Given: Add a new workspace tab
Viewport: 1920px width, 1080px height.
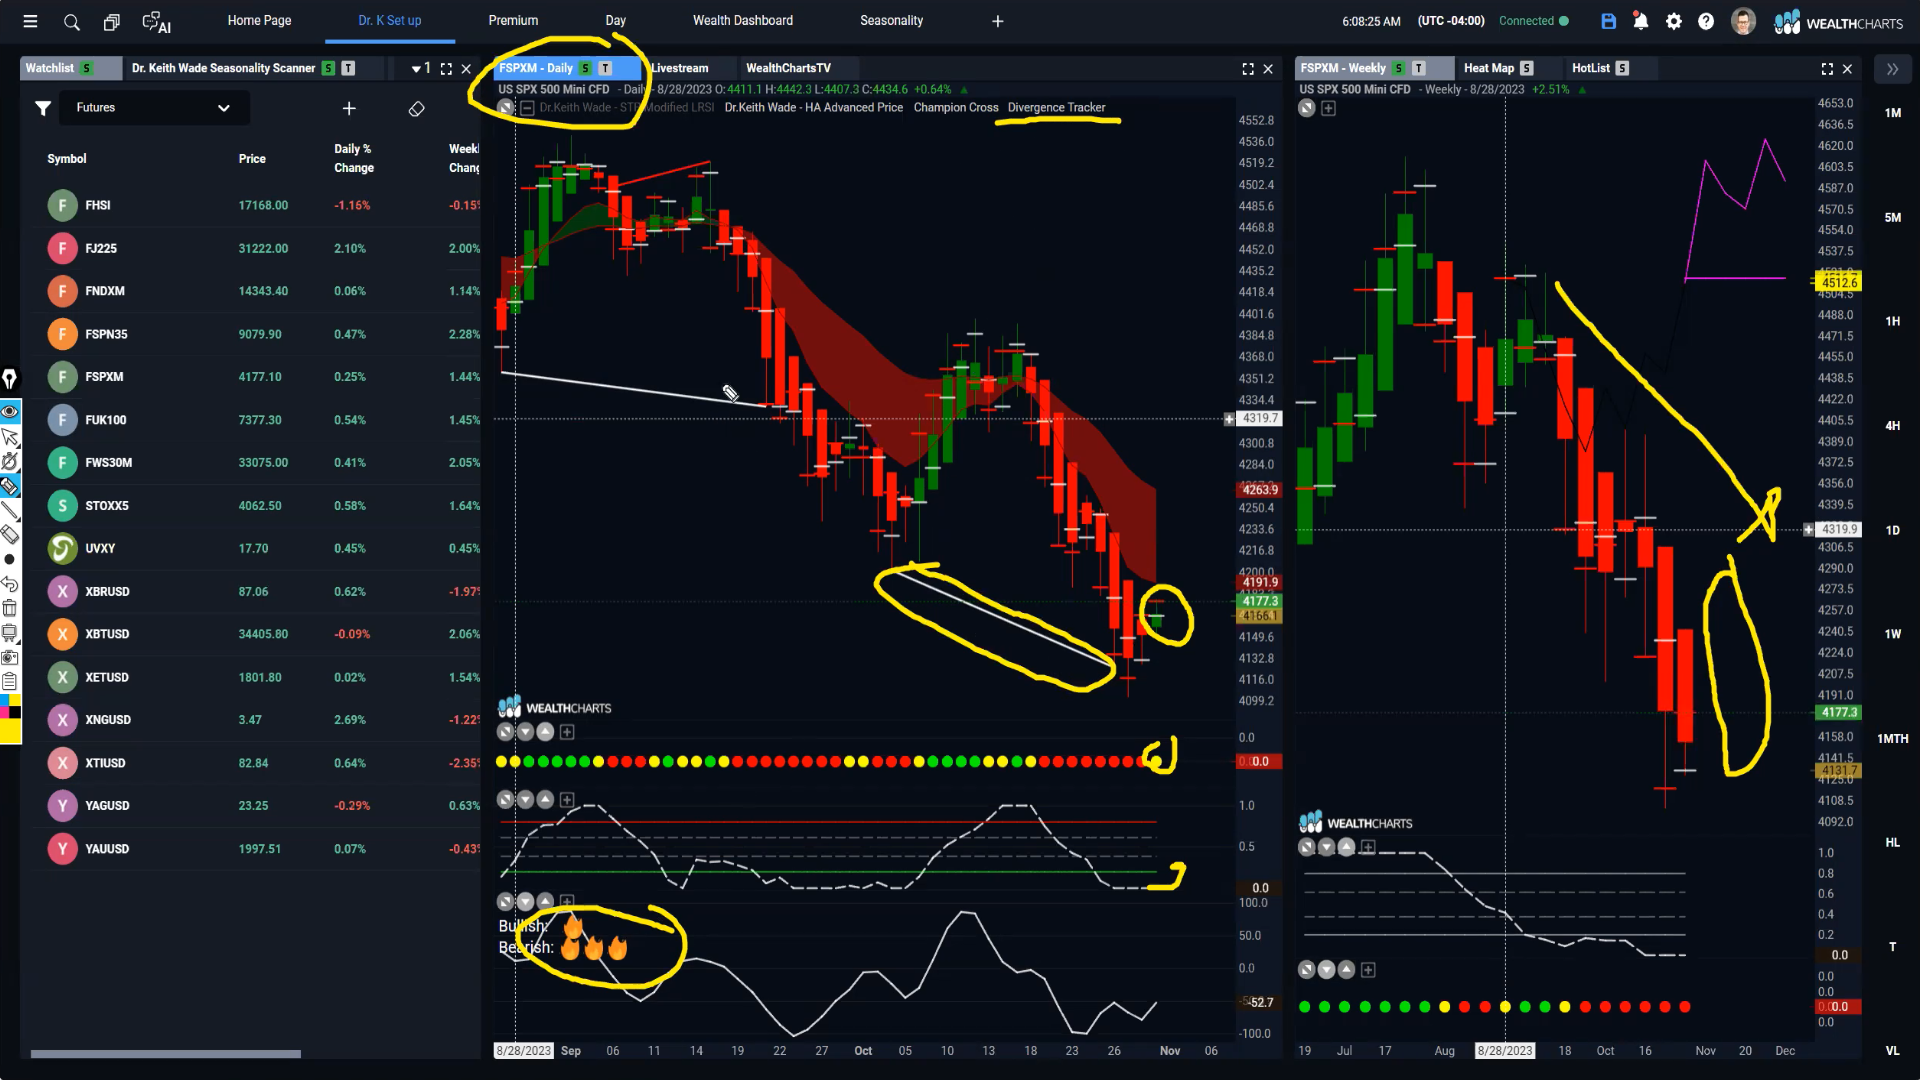Looking at the screenshot, I should (997, 21).
